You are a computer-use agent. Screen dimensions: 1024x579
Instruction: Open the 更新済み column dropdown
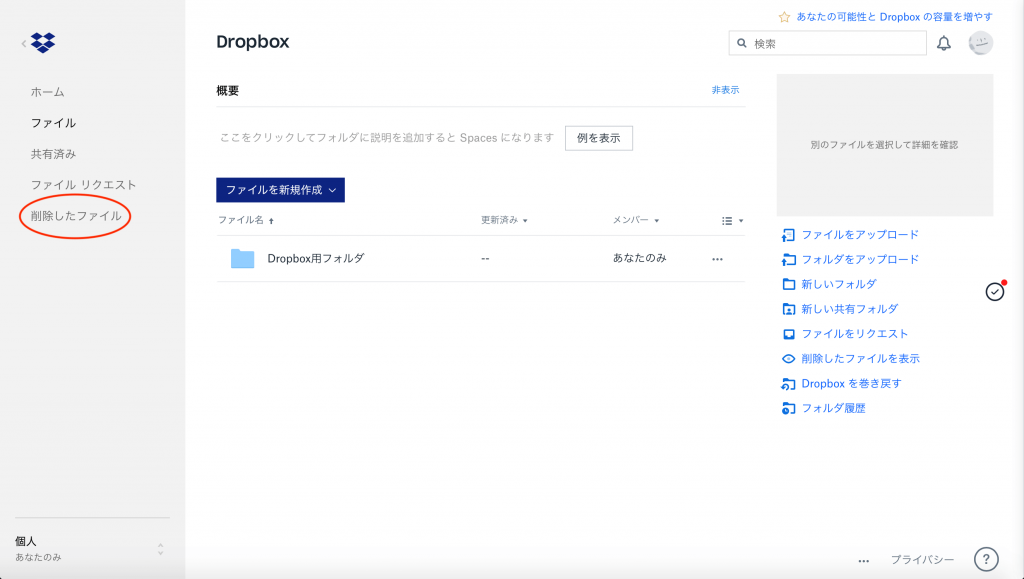coord(504,221)
